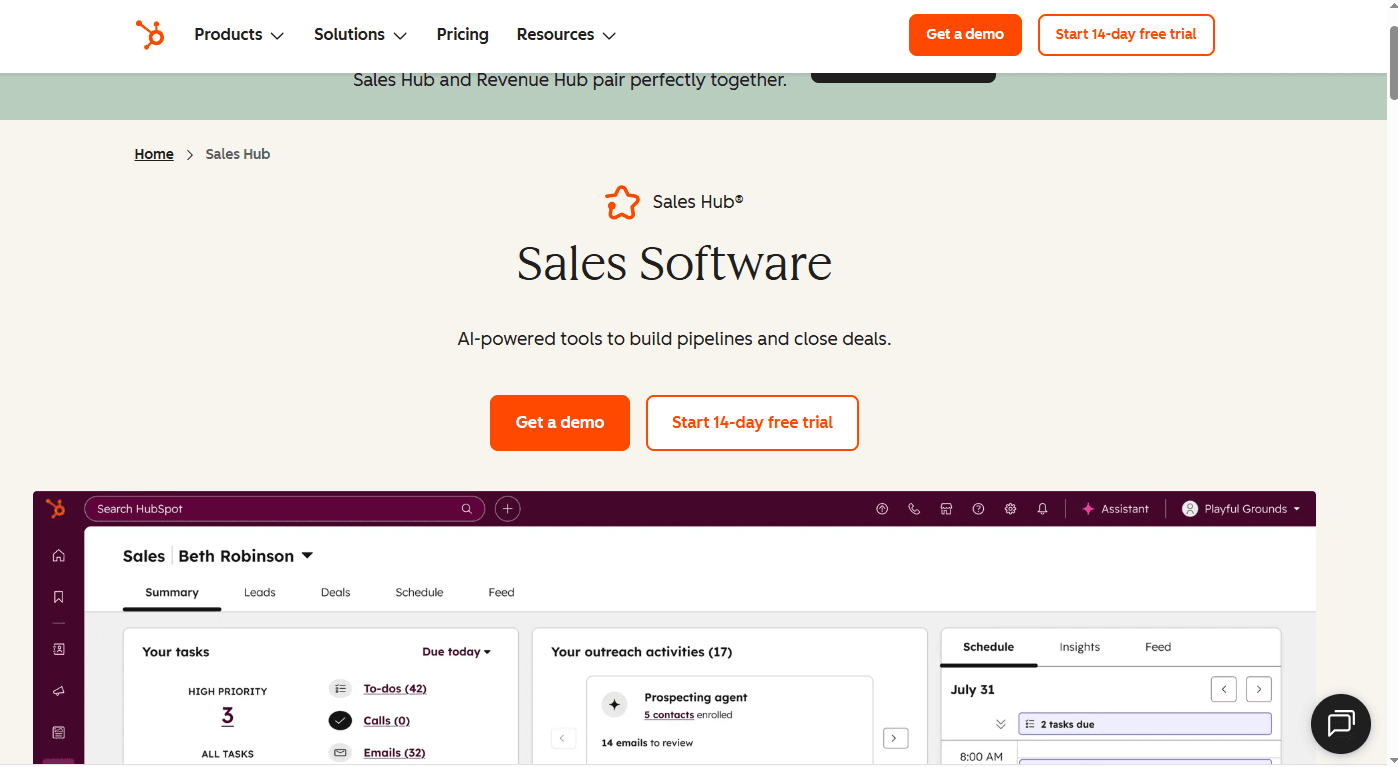The height and width of the screenshot is (767, 1398).
Task: Show previous outreach activity card
Action: pos(563,738)
